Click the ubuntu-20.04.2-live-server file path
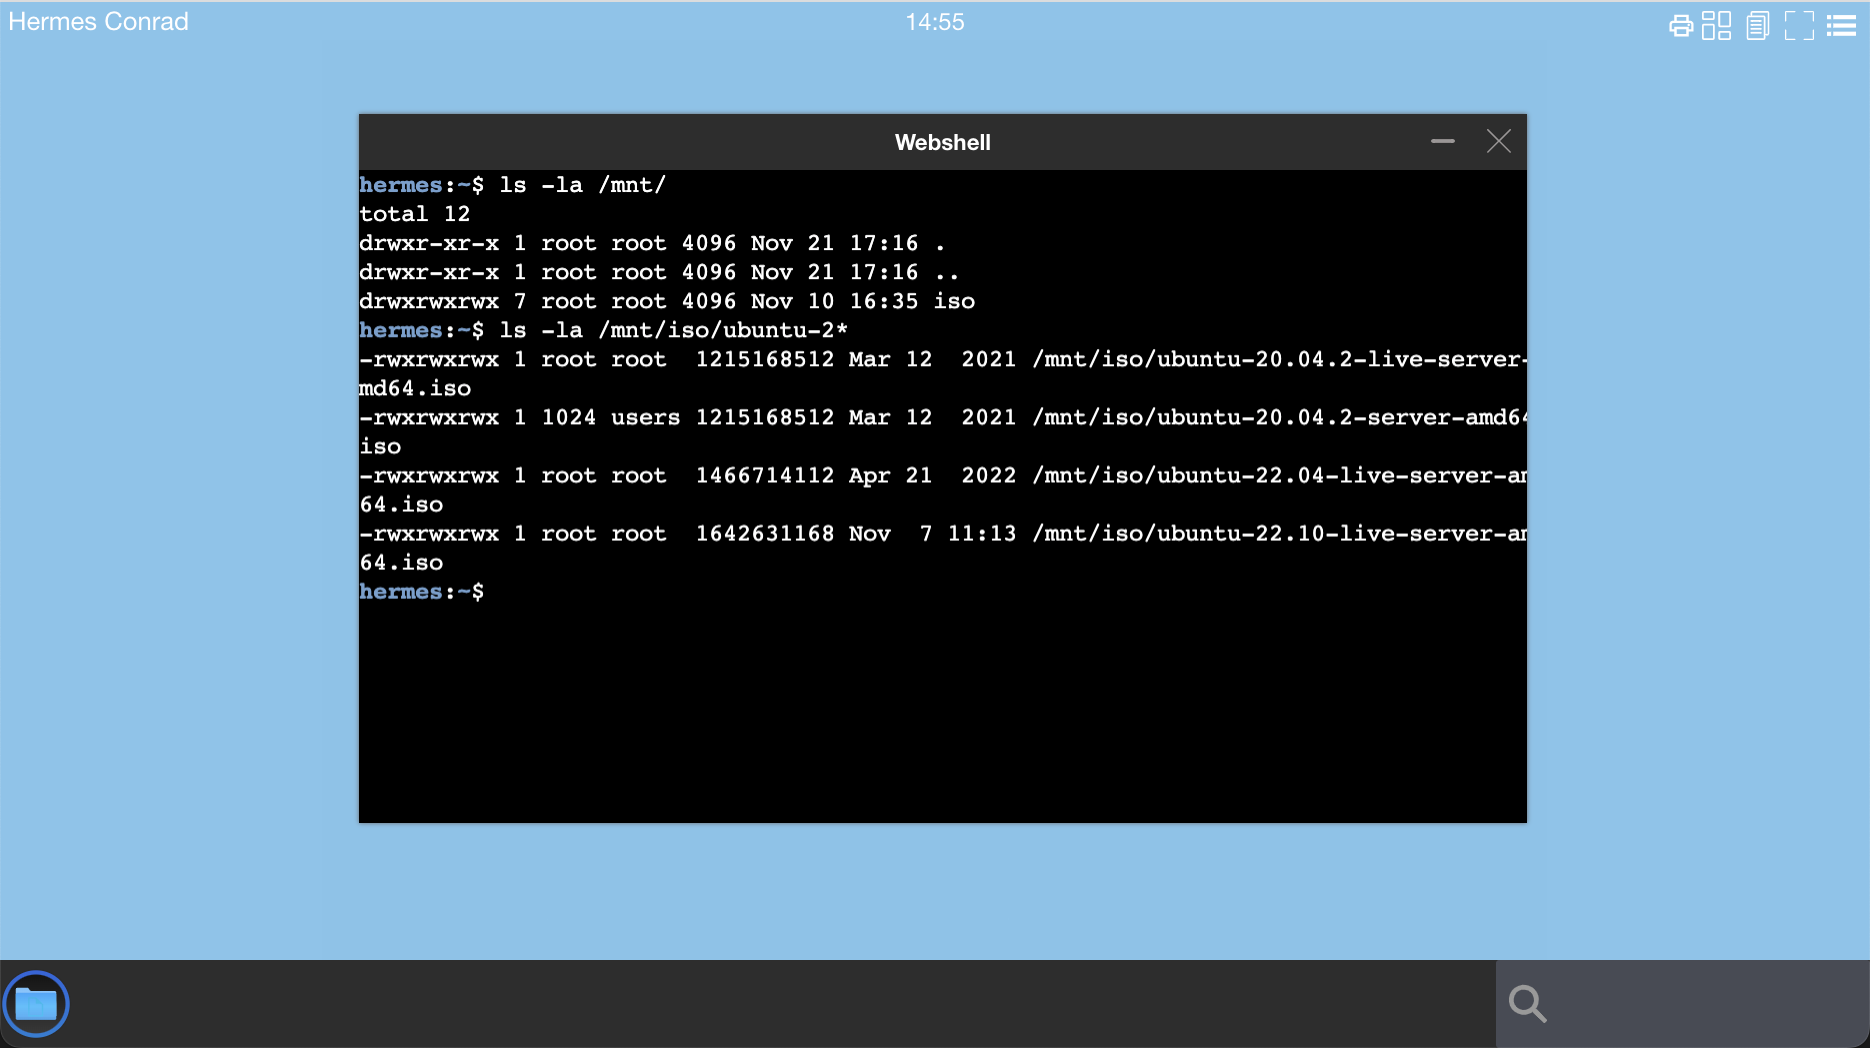The height and width of the screenshot is (1048, 1870). [x=1279, y=359]
